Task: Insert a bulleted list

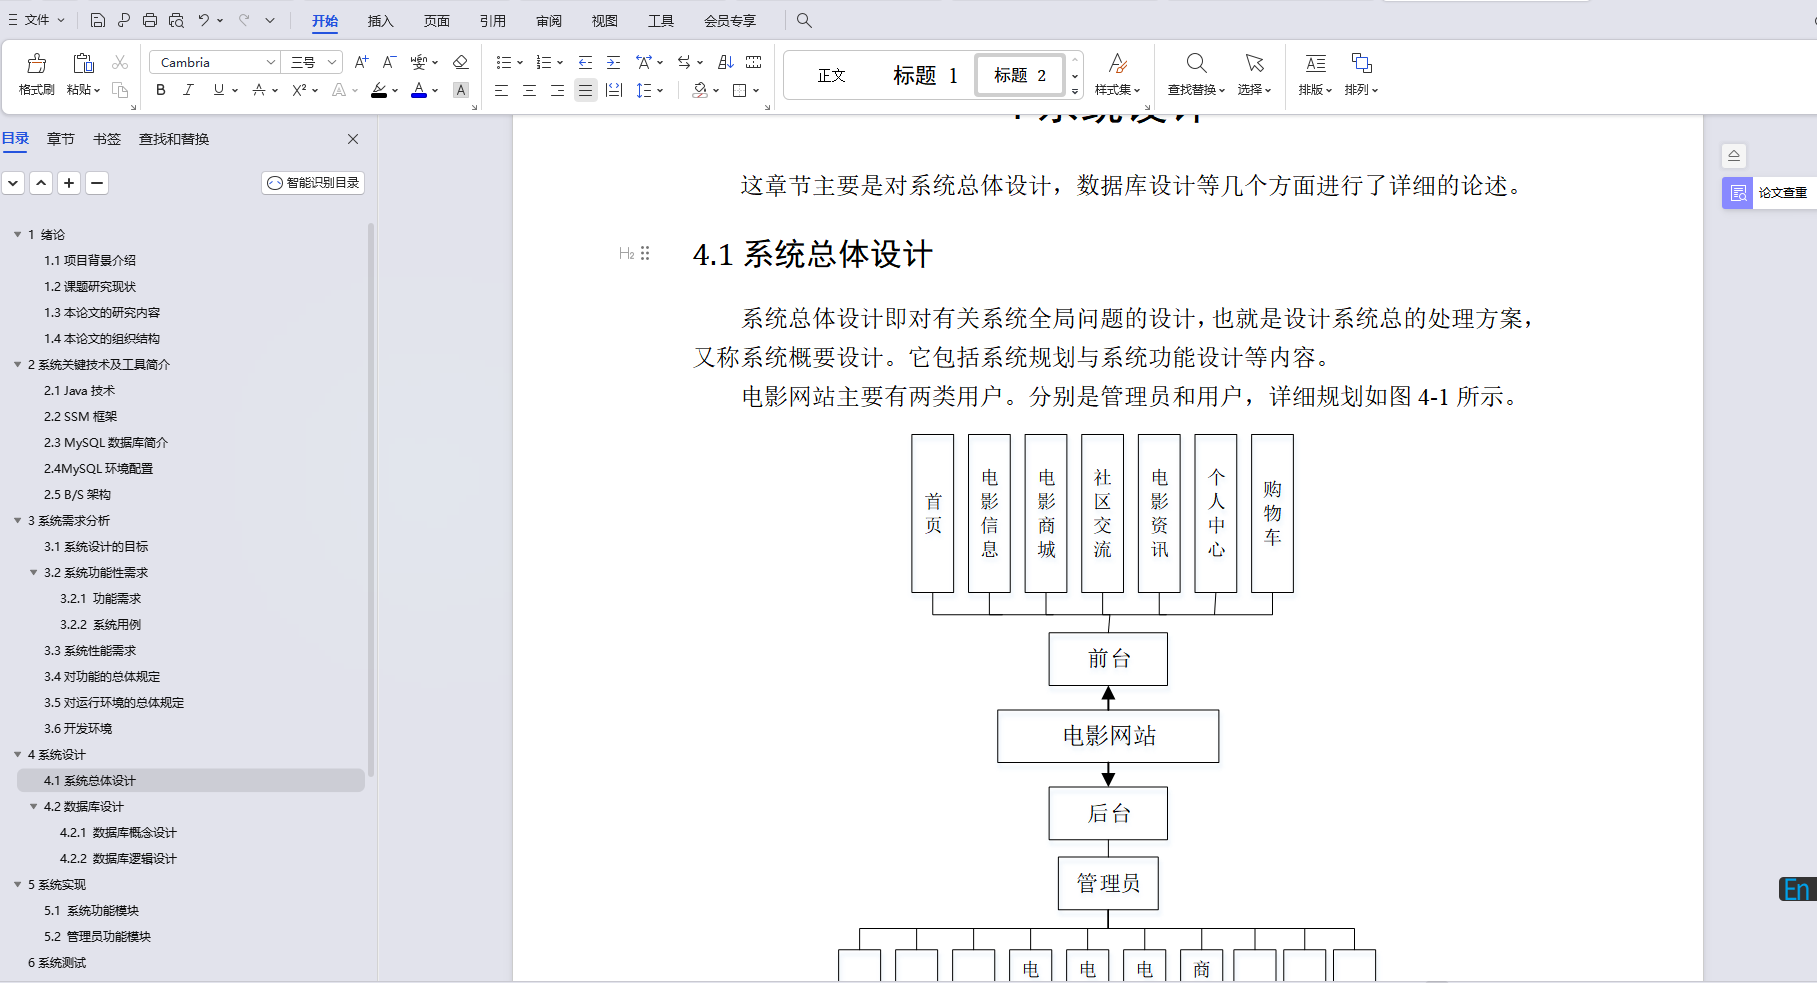Action: pyautogui.click(x=504, y=62)
